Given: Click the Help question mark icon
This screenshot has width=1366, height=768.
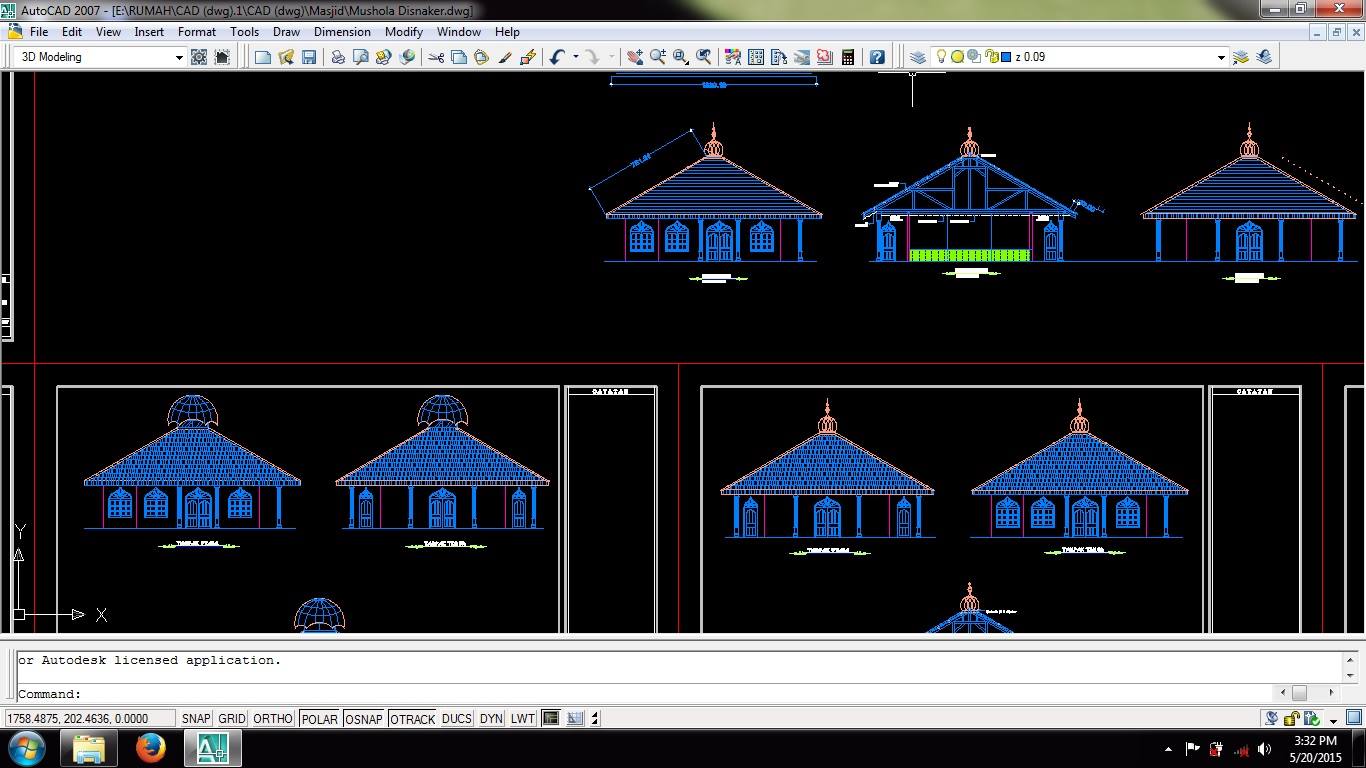Looking at the screenshot, I should [877, 57].
